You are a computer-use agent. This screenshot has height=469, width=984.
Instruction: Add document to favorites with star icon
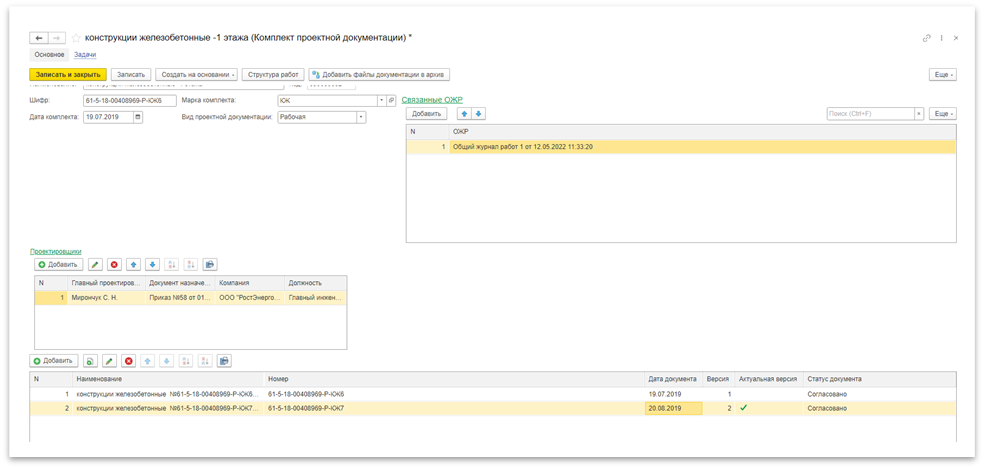(x=76, y=37)
